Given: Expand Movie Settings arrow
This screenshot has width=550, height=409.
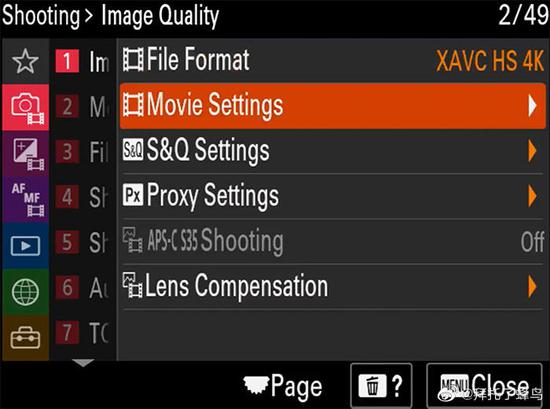Looking at the screenshot, I should (x=532, y=106).
